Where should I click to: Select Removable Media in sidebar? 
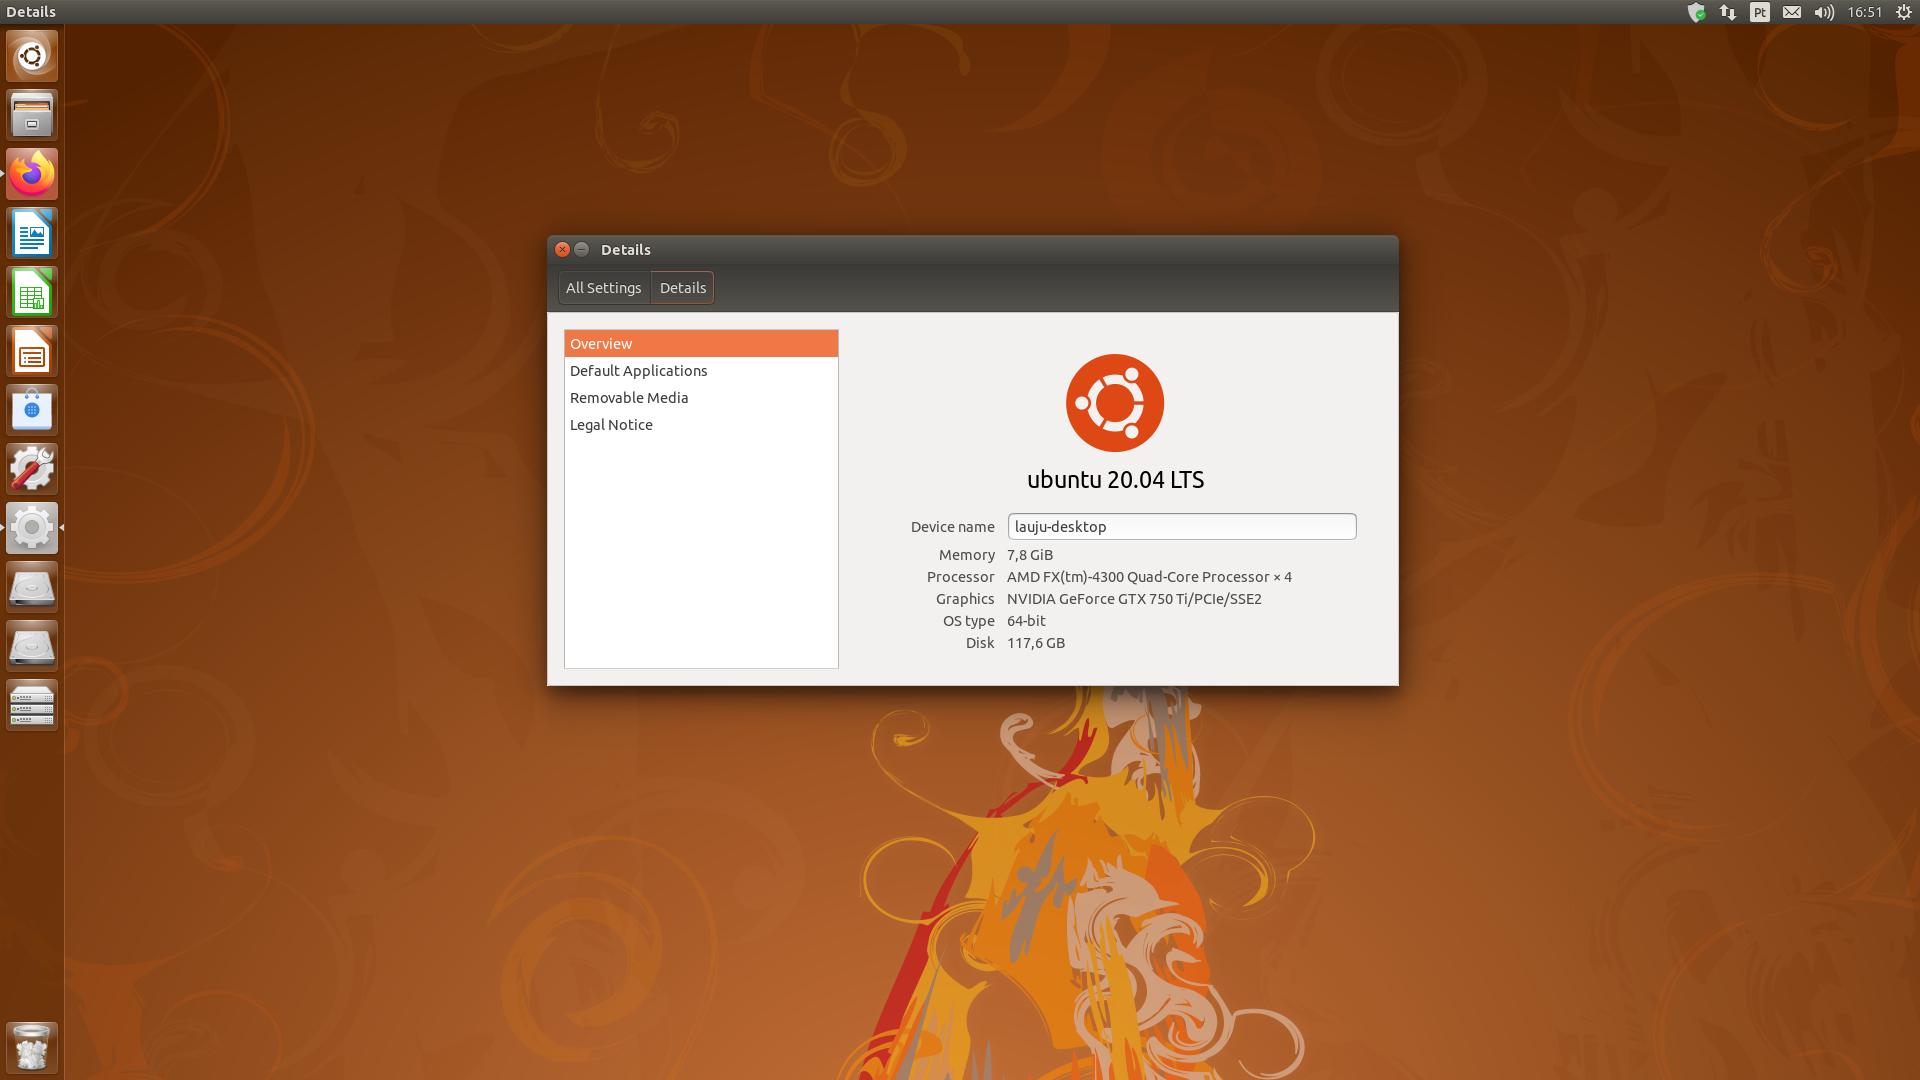click(629, 398)
